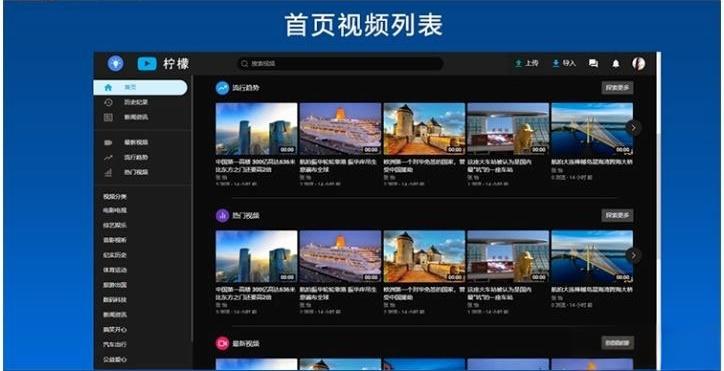Click the pink camera icon for 最新视频 section
This screenshot has height=371, width=724.
tap(223, 343)
